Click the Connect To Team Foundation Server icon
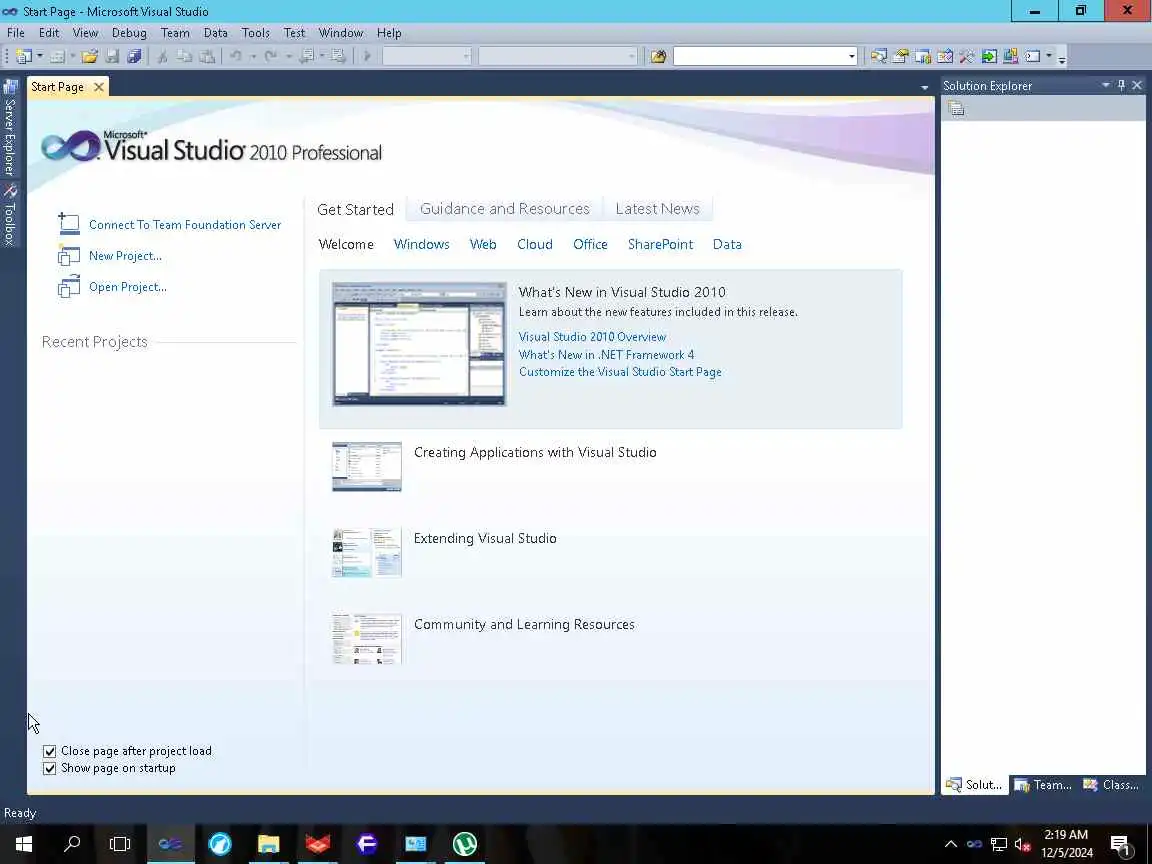Viewport: 1152px width, 864px height. (68, 223)
